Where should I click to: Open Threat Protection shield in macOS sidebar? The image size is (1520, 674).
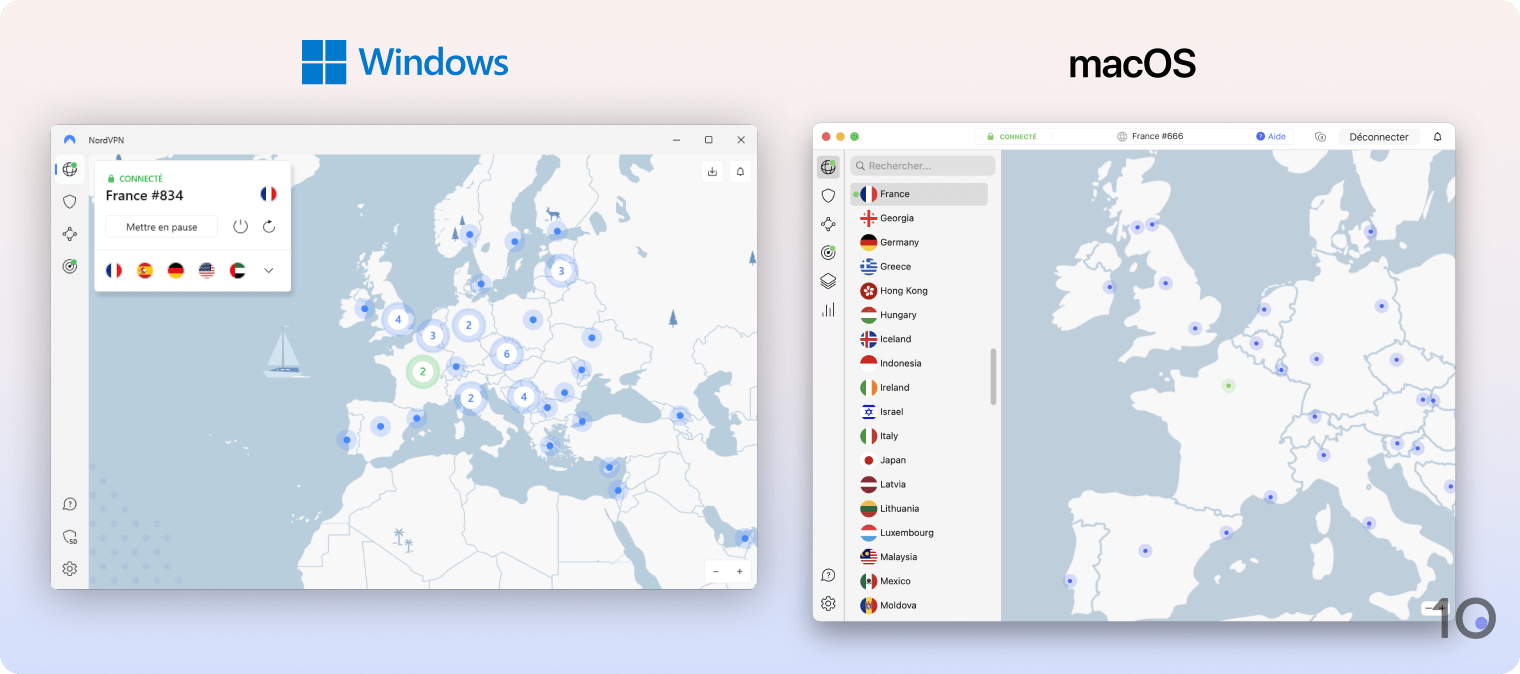point(828,195)
